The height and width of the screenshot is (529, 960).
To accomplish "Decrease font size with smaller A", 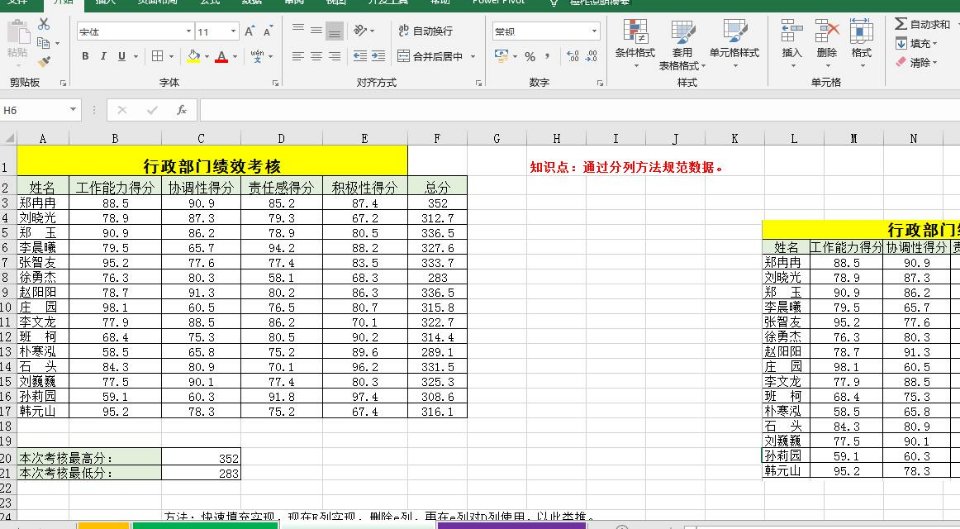I will coord(268,31).
